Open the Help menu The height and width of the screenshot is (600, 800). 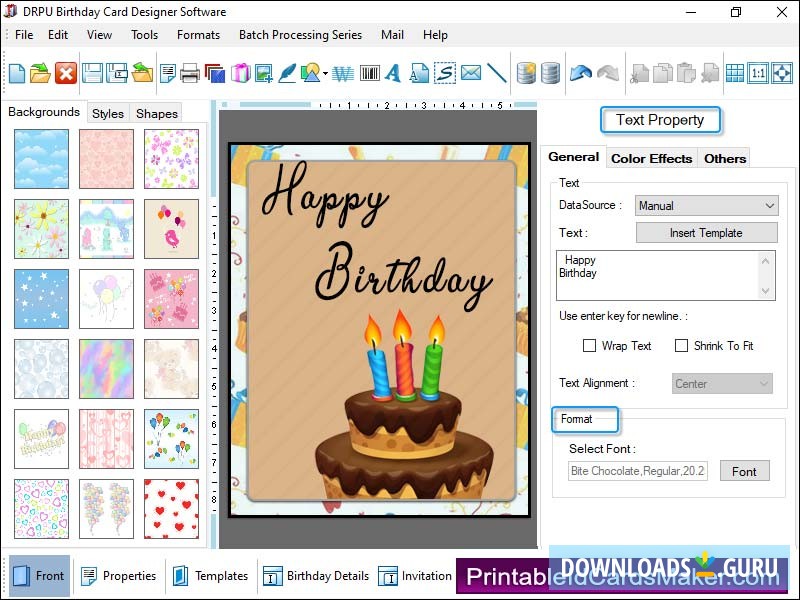pos(435,35)
